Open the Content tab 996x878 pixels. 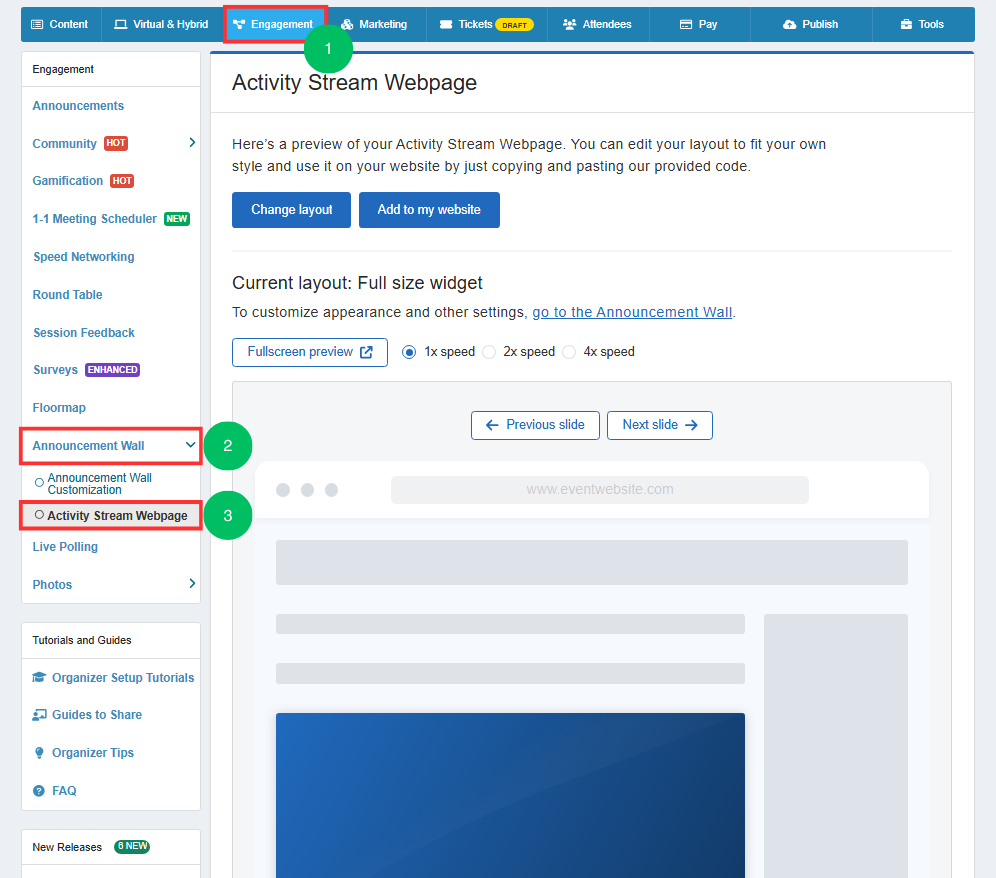[60, 24]
